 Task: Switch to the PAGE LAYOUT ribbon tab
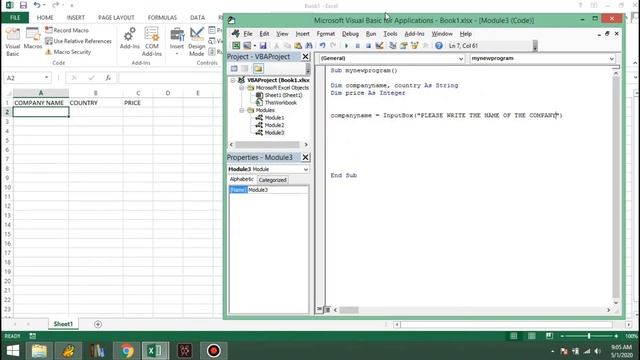(x=116, y=18)
